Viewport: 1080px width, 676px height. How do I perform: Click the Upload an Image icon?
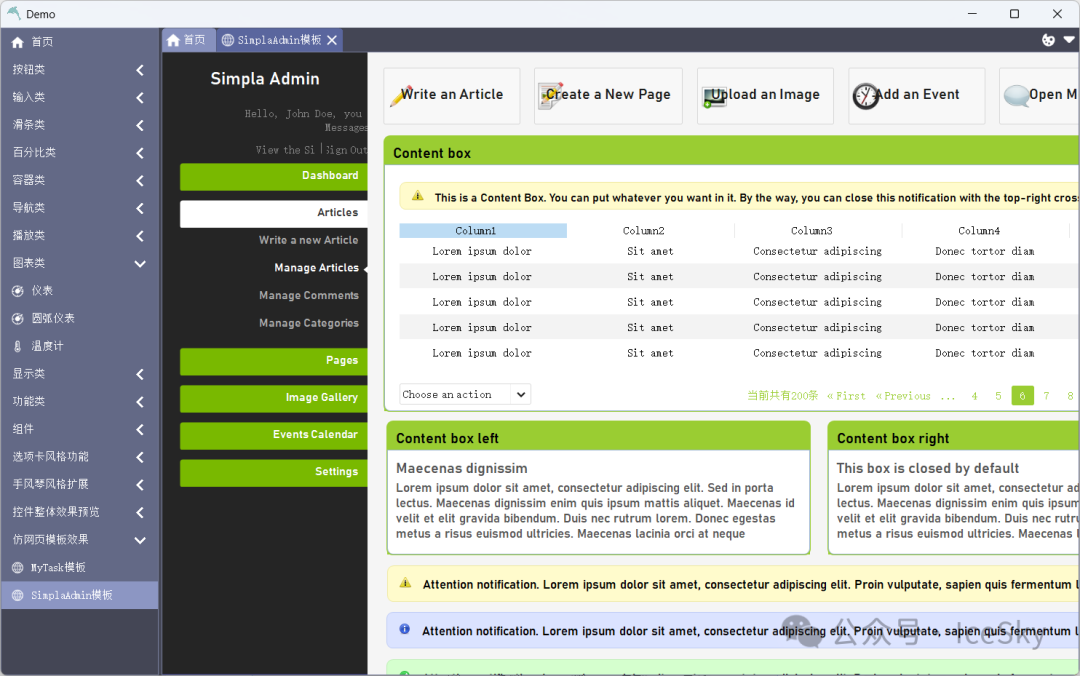[713, 96]
